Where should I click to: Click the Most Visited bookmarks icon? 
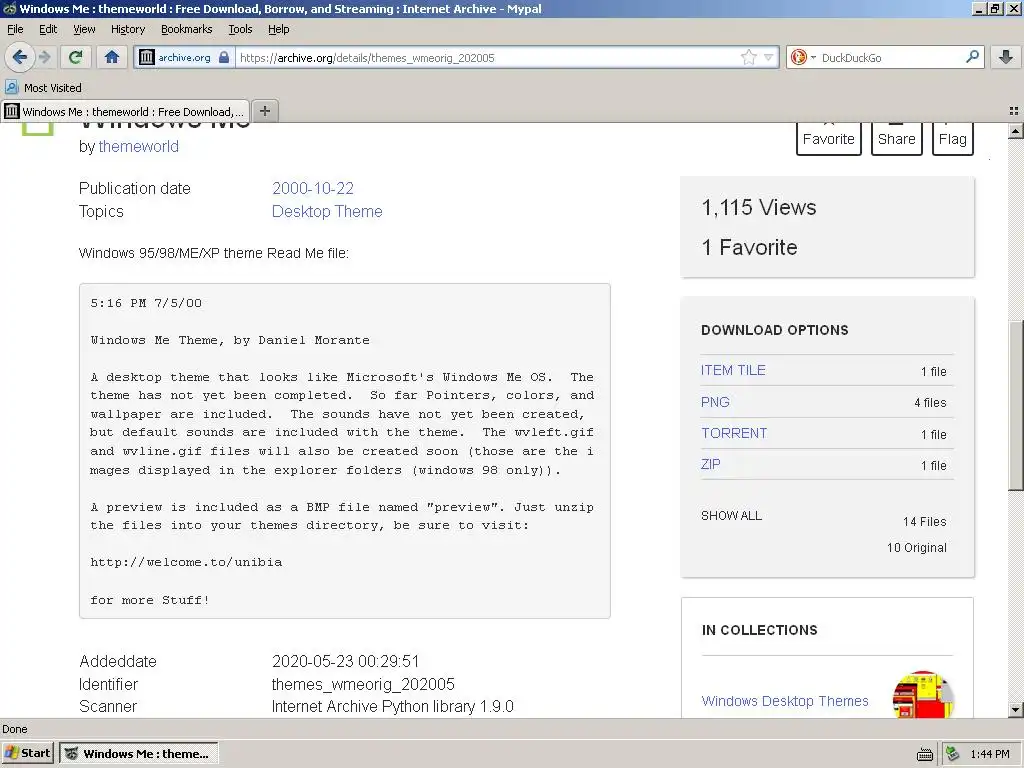(11, 87)
